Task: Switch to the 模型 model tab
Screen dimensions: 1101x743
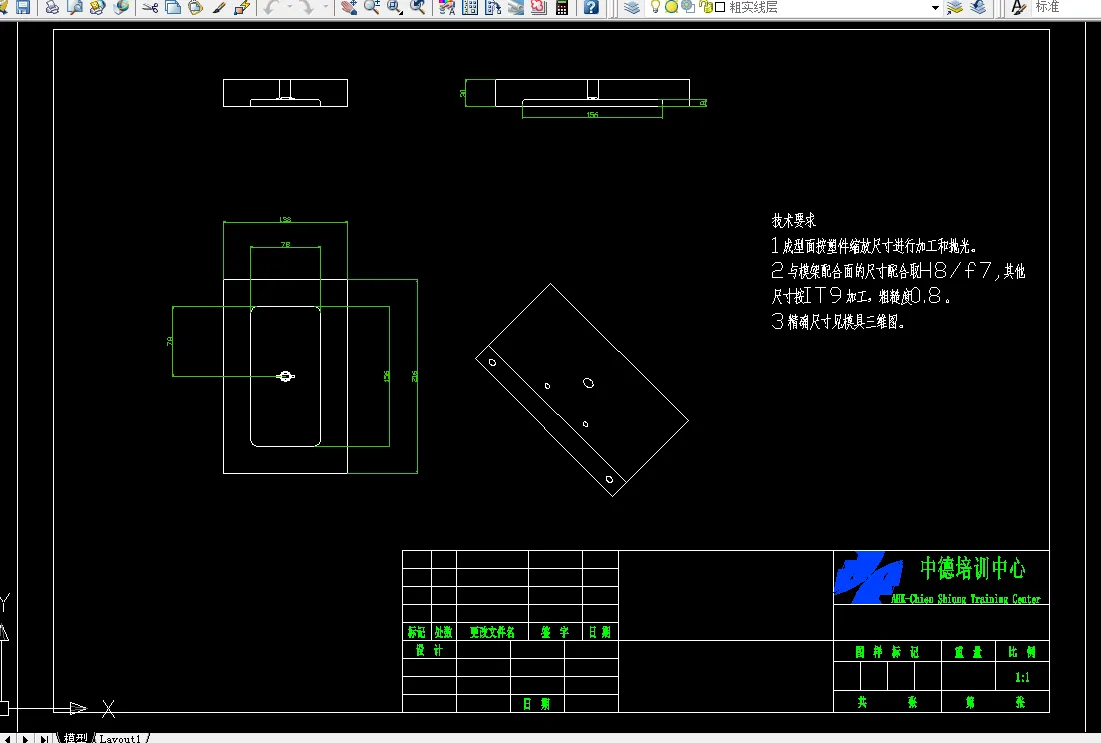Action: 75,737
